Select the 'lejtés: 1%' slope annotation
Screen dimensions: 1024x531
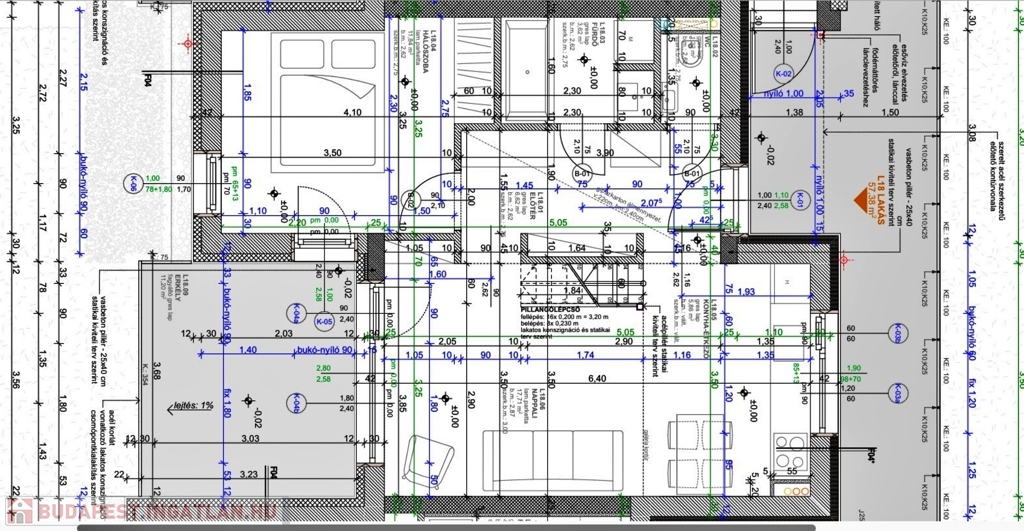click(x=191, y=406)
